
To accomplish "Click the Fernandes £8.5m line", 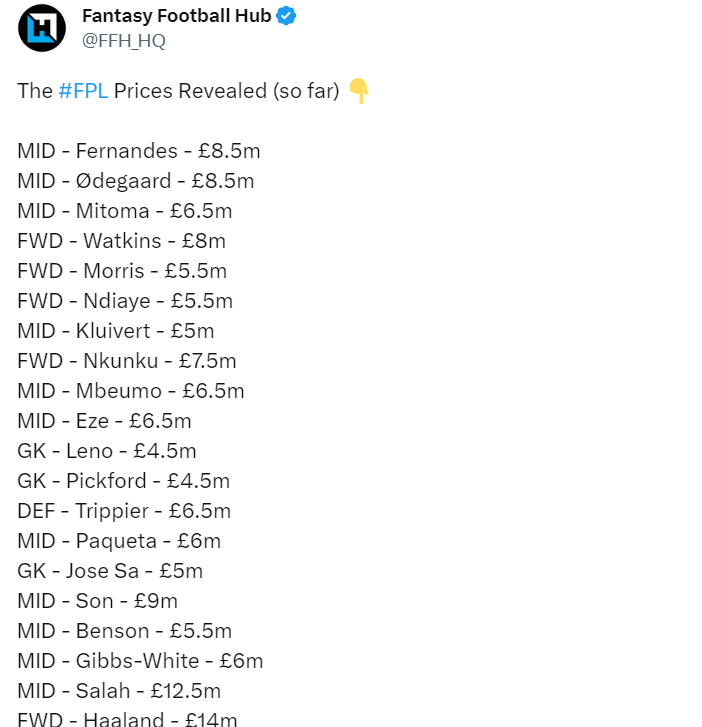I will pos(139,151).
